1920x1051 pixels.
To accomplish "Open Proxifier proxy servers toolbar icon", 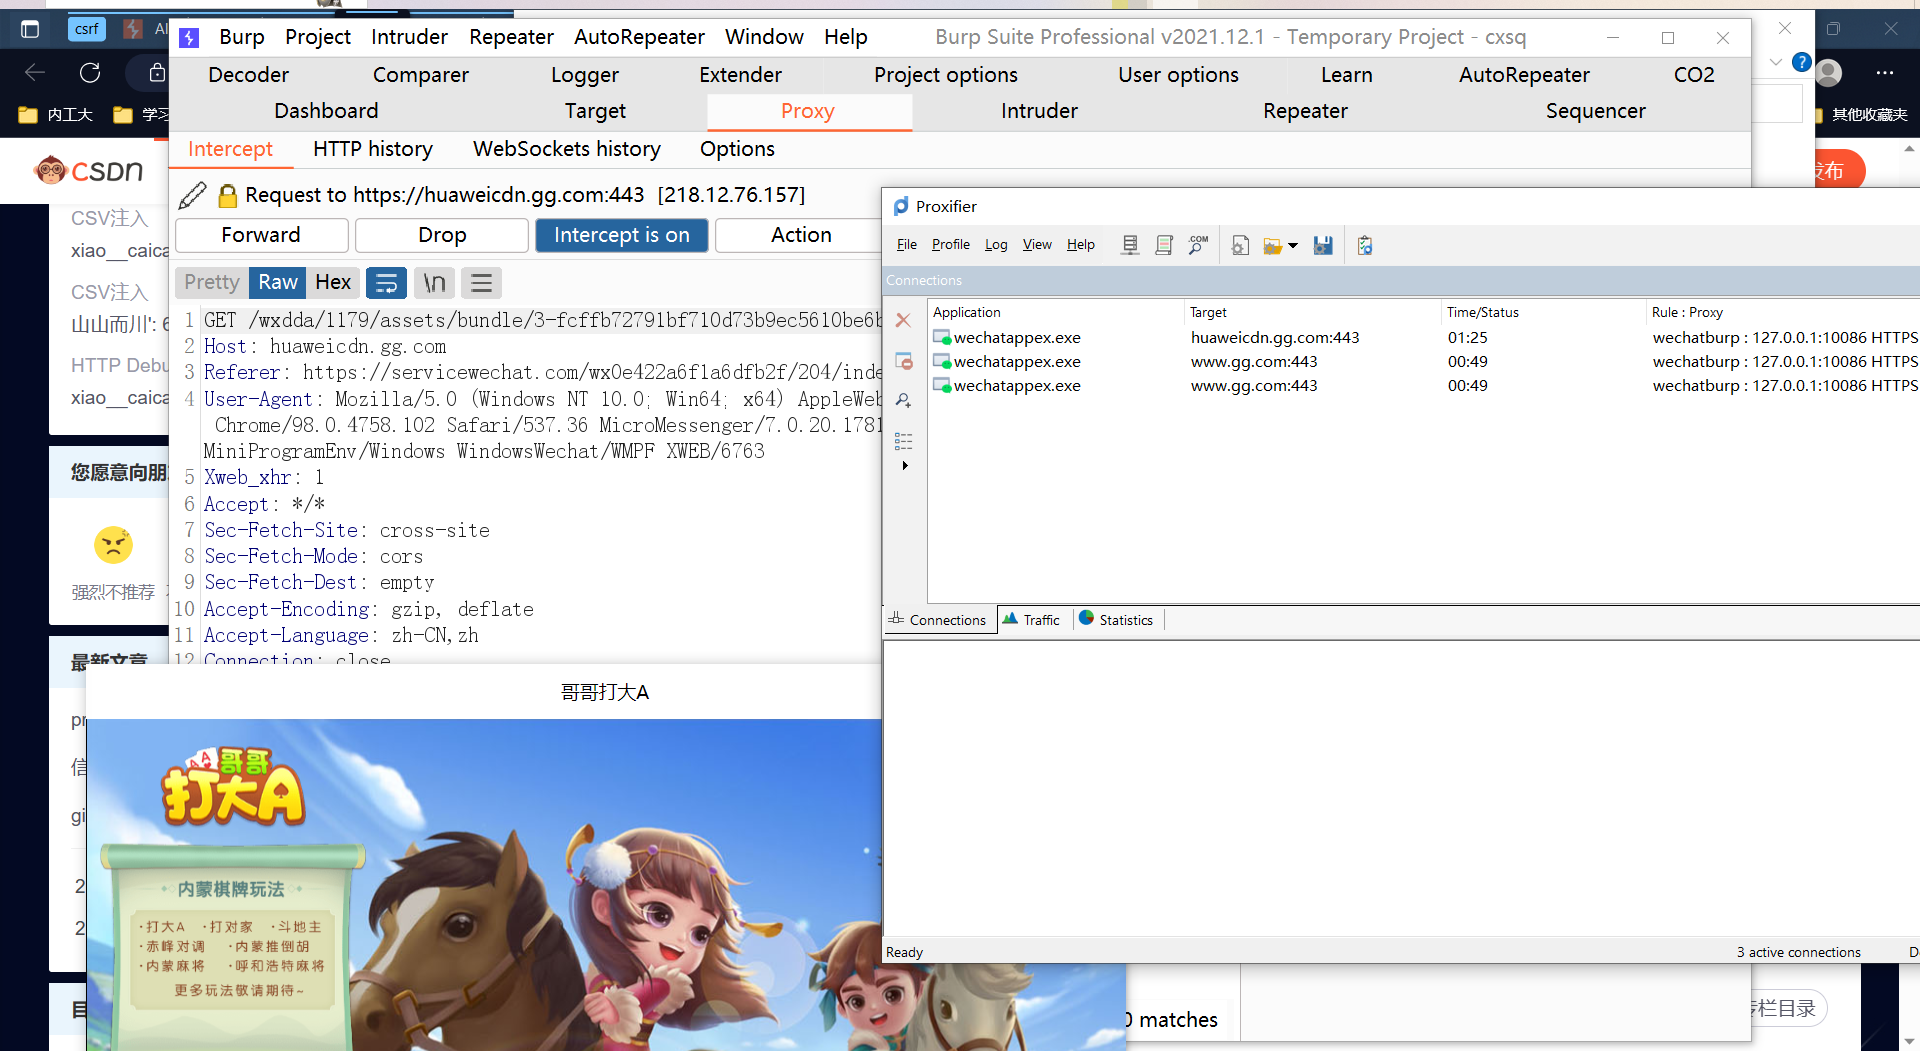I will pyautogui.click(x=1130, y=245).
